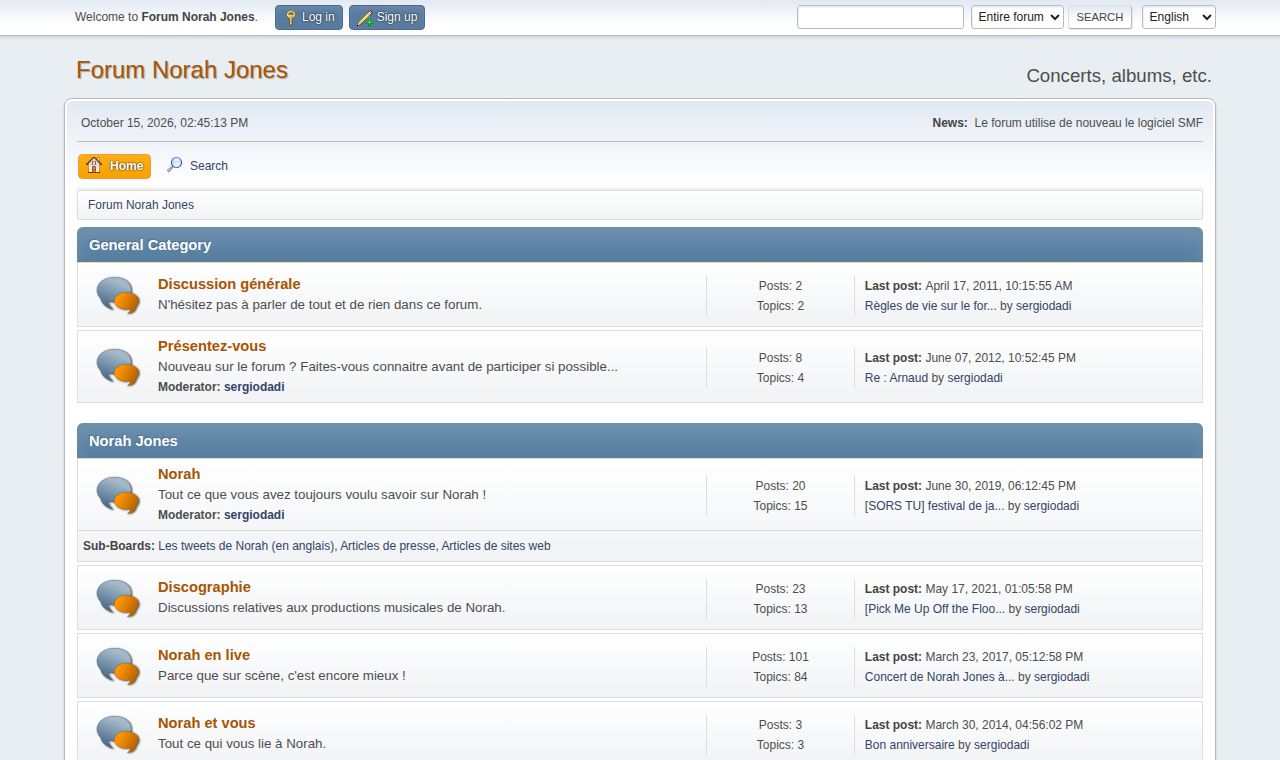Click the house icon on Home tab
1280x760 pixels.
(x=94, y=165)
